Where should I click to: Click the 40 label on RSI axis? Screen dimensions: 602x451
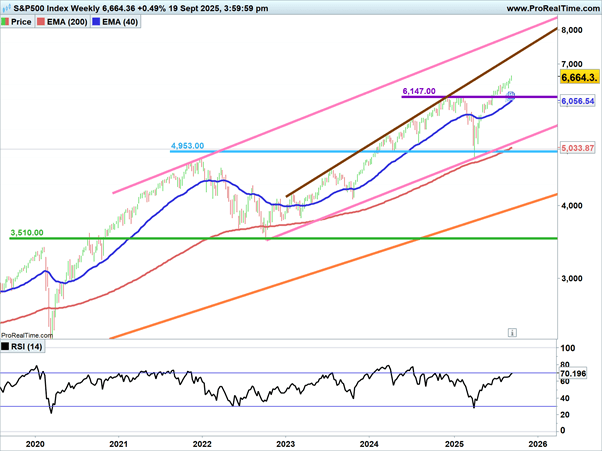[x=565, y=398]
